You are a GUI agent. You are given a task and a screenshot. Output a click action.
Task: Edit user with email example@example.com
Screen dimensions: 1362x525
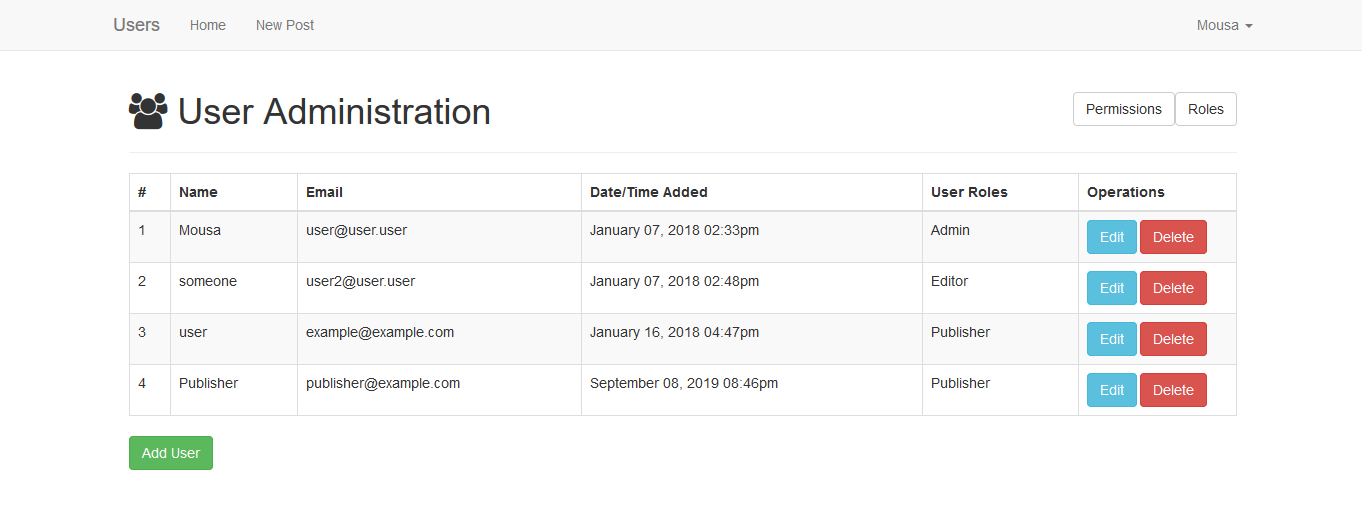pos(1111,339)
